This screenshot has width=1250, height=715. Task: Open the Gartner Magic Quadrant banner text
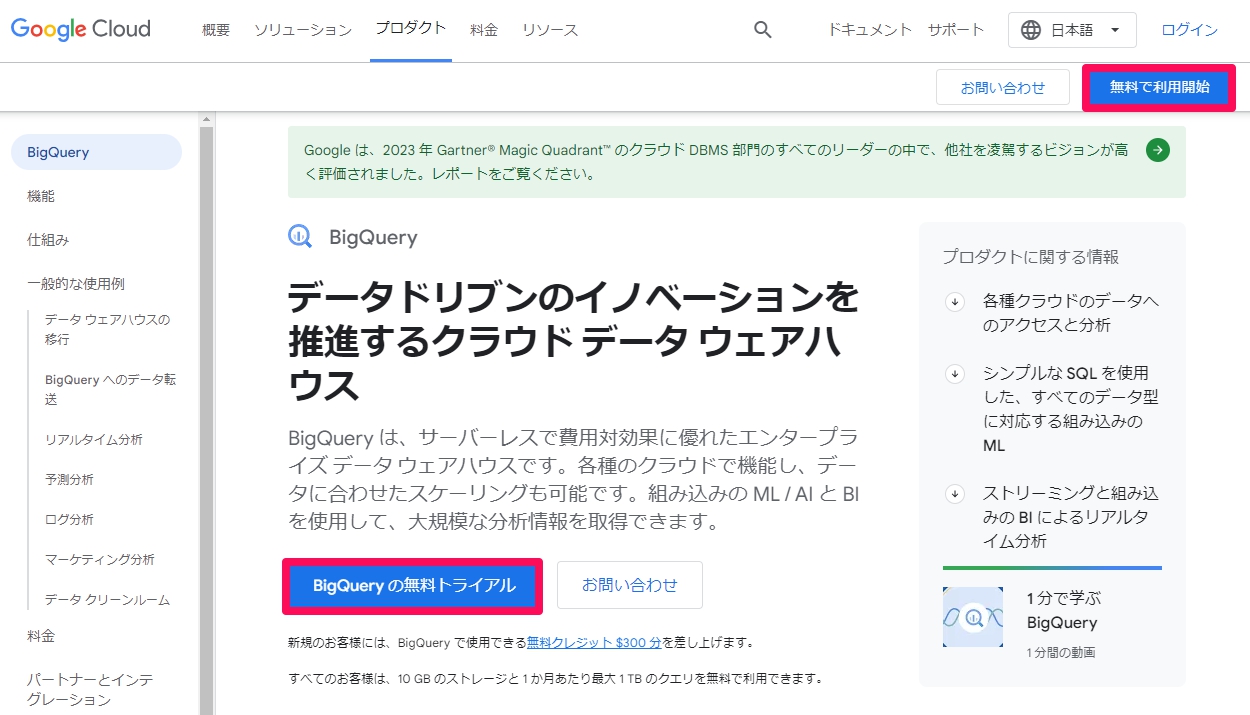pyautogui.click(x=716, y=162)
